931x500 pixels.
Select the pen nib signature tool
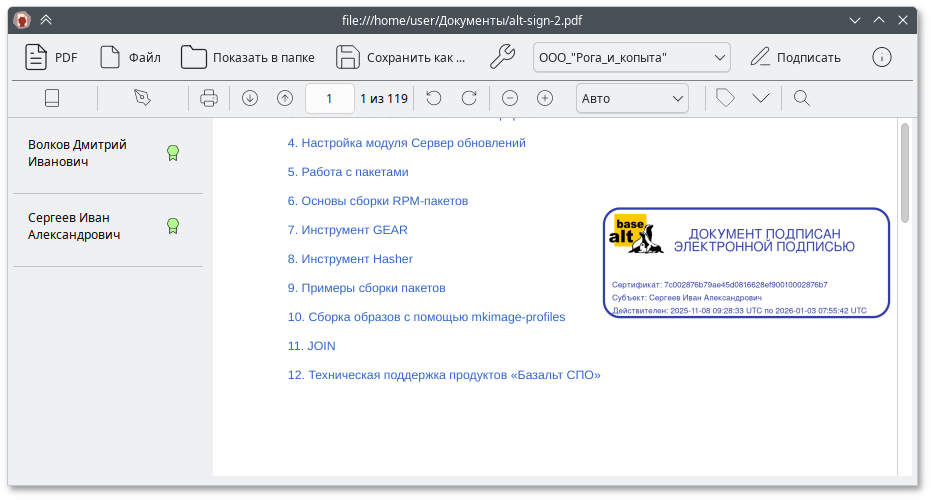(x=142, y=98)
